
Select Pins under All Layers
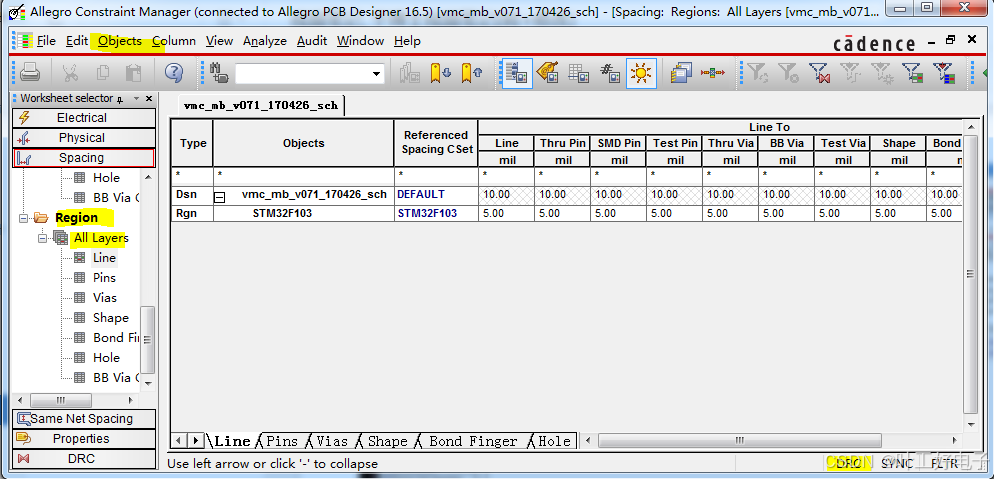click(104, 278)
